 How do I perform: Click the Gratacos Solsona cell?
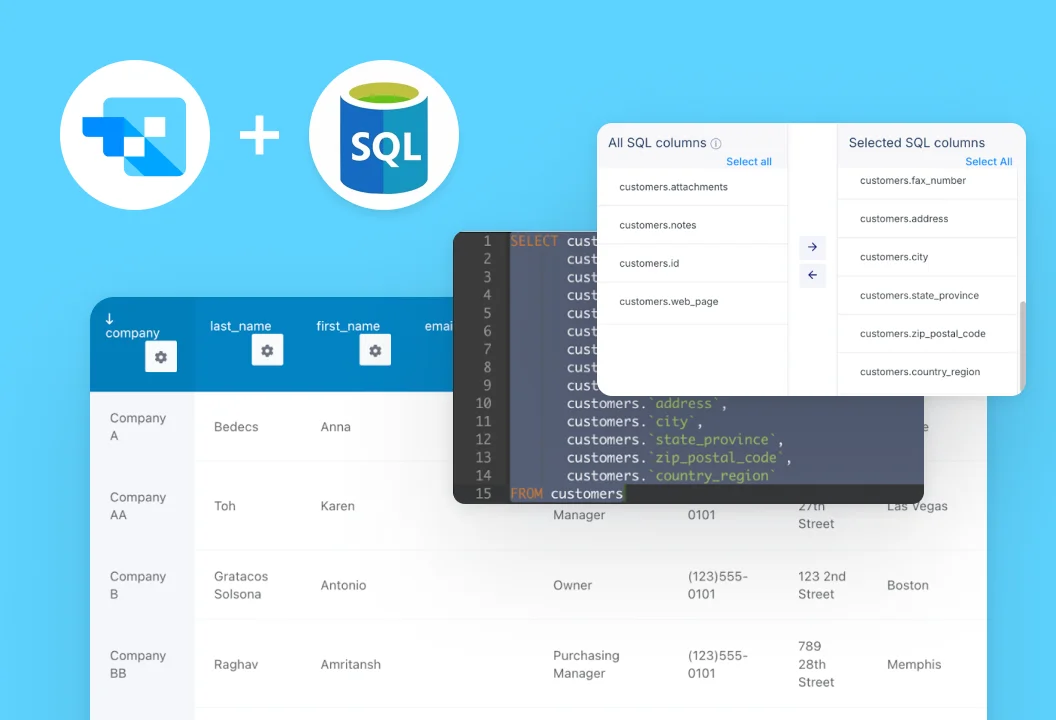(241, 585)
